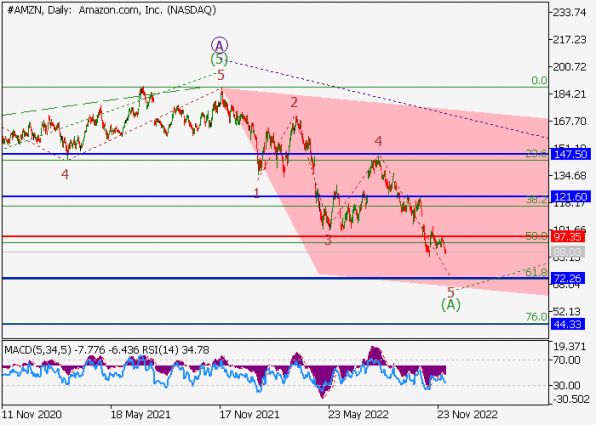The height and width of the screenshot is (425, 596).
Task: Click the green (5) wave label
Action: (x=219, y=60)
